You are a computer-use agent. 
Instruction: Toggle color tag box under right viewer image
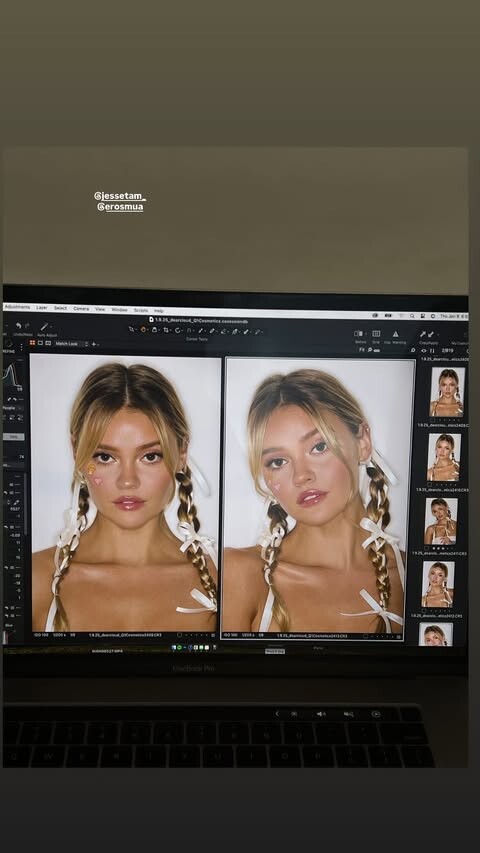pos(368,635)
